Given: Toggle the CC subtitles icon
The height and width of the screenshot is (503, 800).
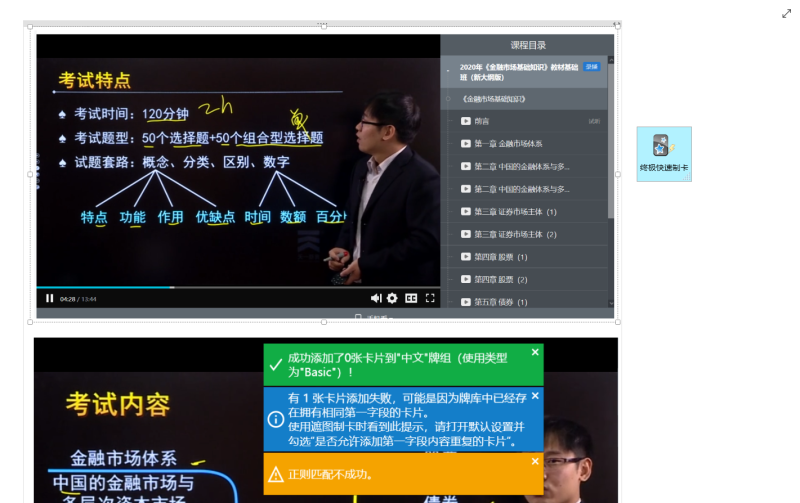Looking at the screenshot, I should coord(411,298).
